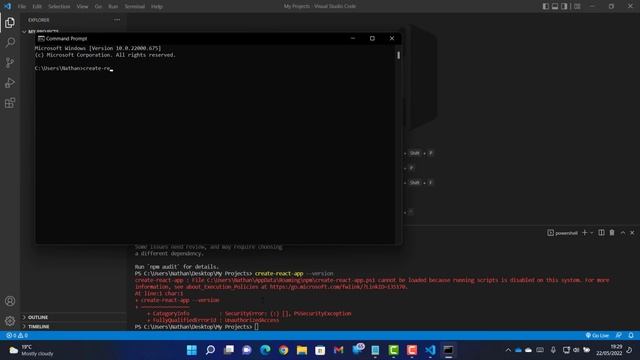Maximize the terminal panel size

pos(623,233)
